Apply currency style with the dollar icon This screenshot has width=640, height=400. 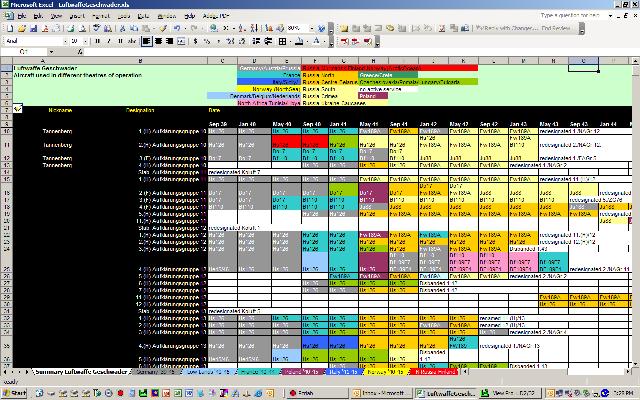click(x=196, y=41)
